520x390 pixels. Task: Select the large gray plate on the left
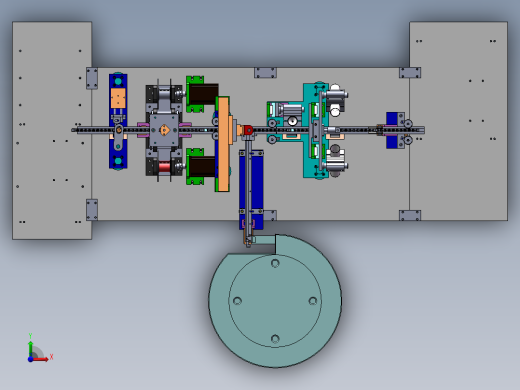pyautogui.click(x=52, y=130)
